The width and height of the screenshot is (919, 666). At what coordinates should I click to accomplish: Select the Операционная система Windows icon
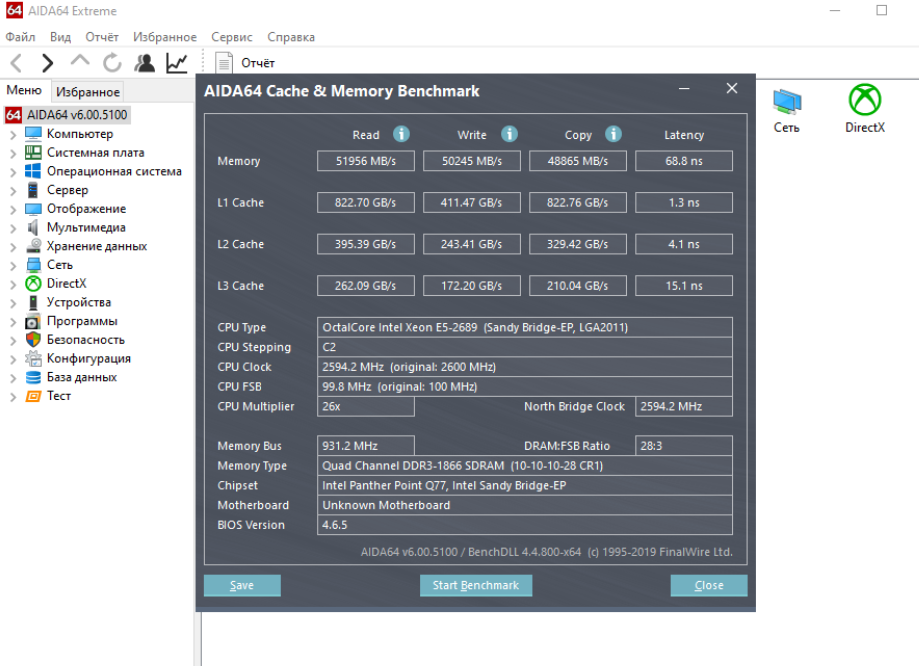pos(33,171)
